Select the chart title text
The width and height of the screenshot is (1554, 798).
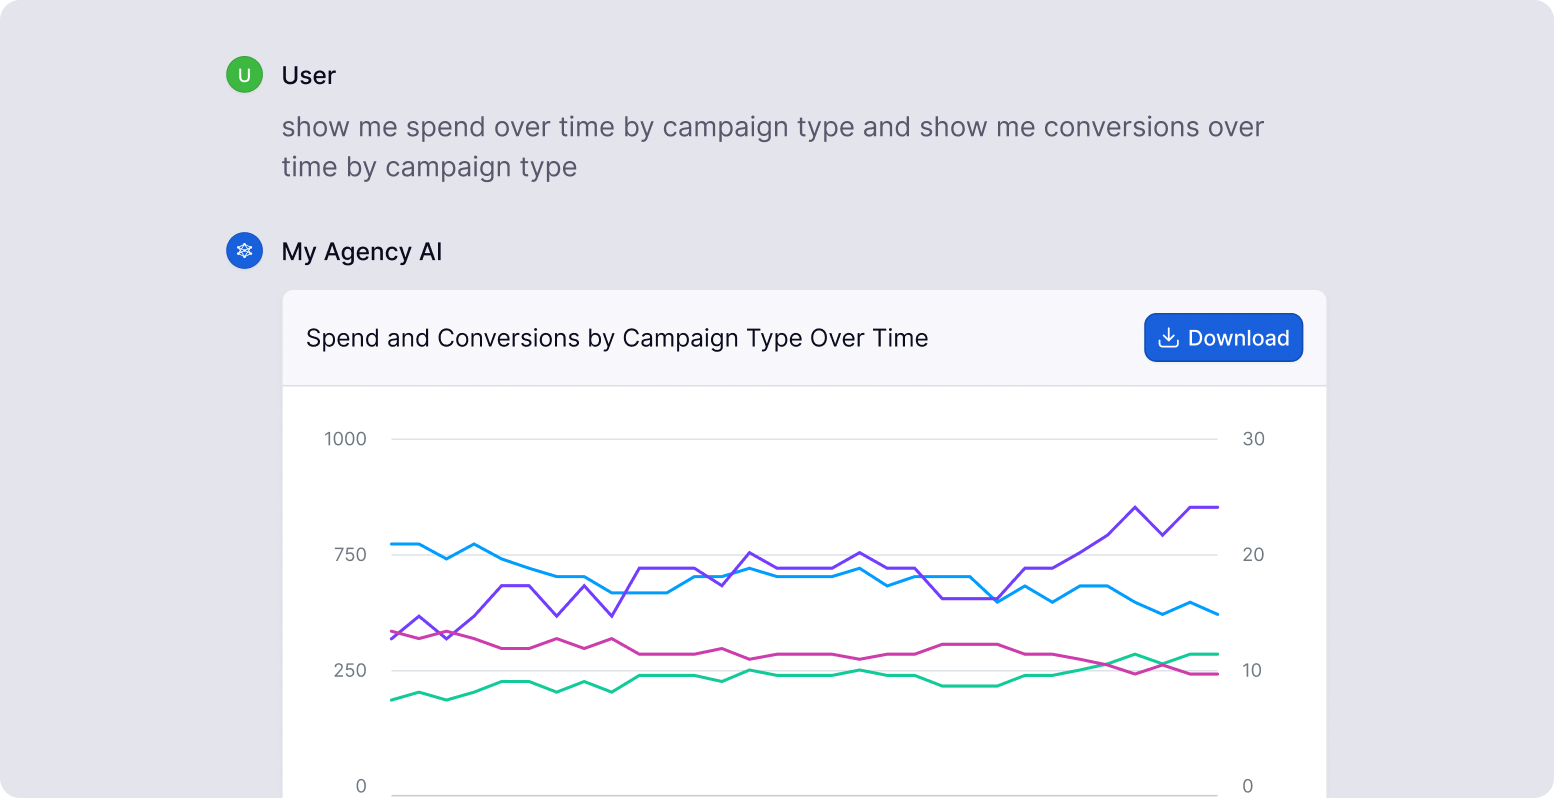617,338
